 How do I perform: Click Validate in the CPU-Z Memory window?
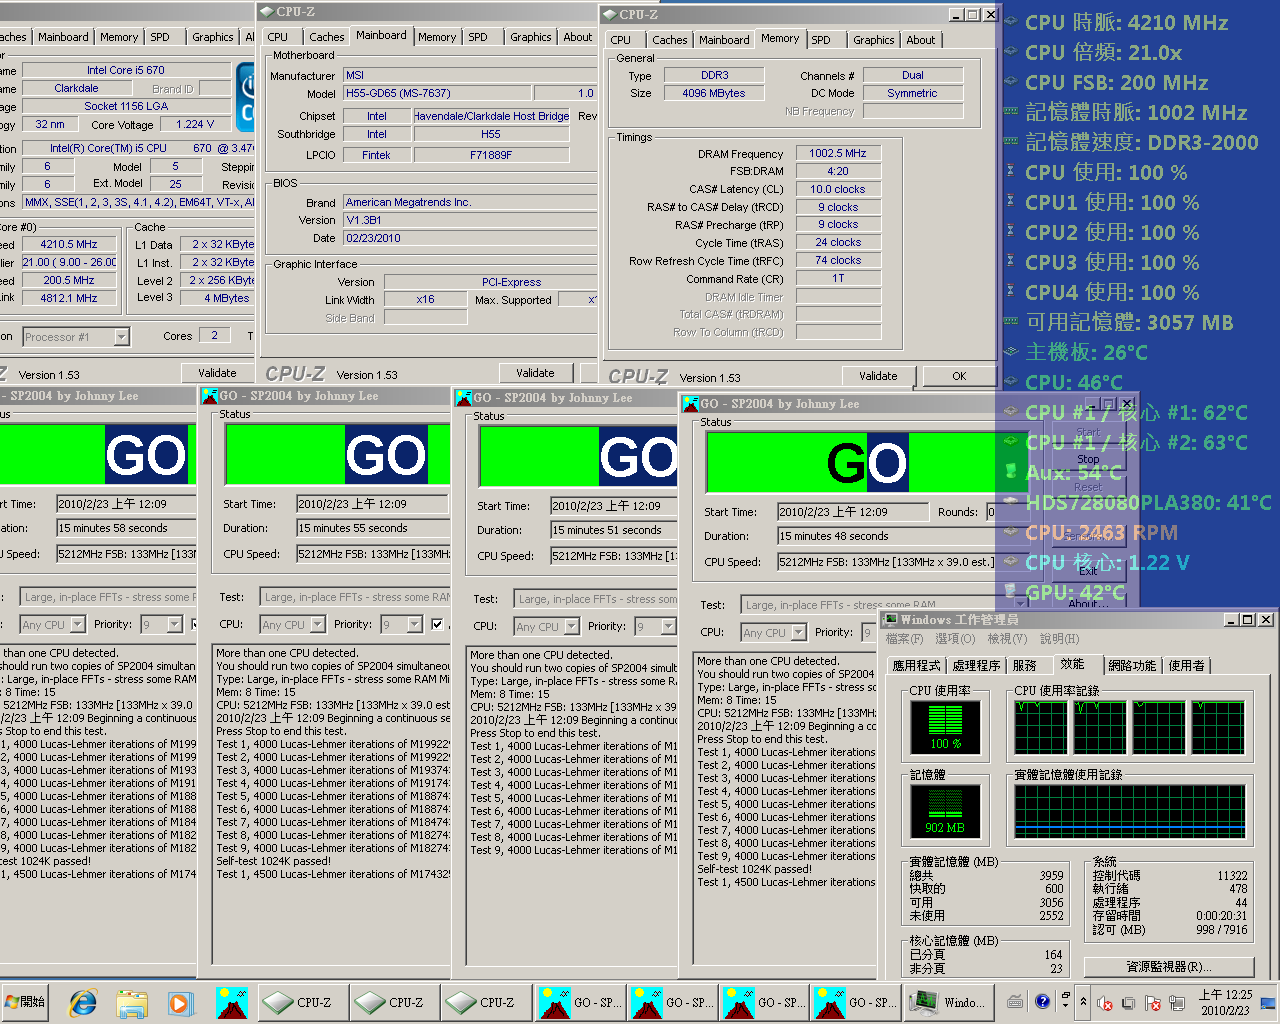[x=878, y=376]
